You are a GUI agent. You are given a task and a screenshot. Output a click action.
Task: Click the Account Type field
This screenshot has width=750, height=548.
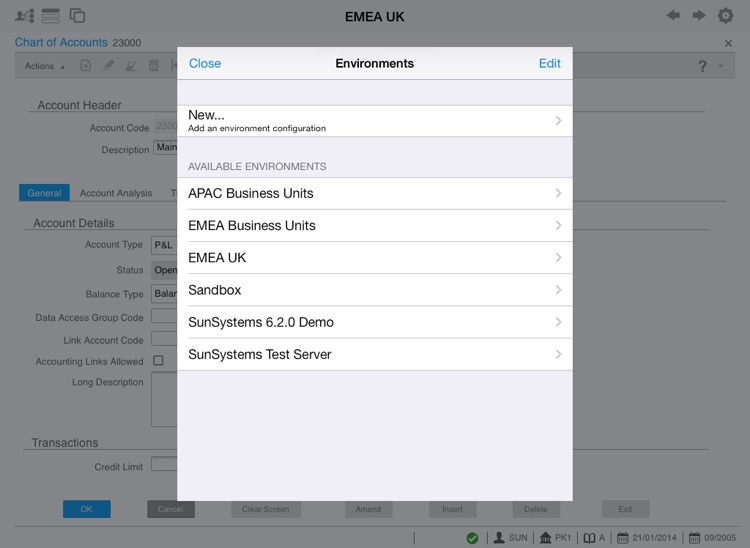point(165,245)
